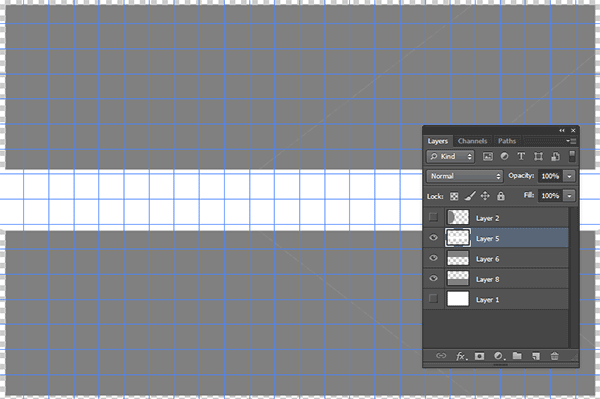Filter layers by pixel layer icon
The width and height of the screenshot is (600, 399).
488,156
